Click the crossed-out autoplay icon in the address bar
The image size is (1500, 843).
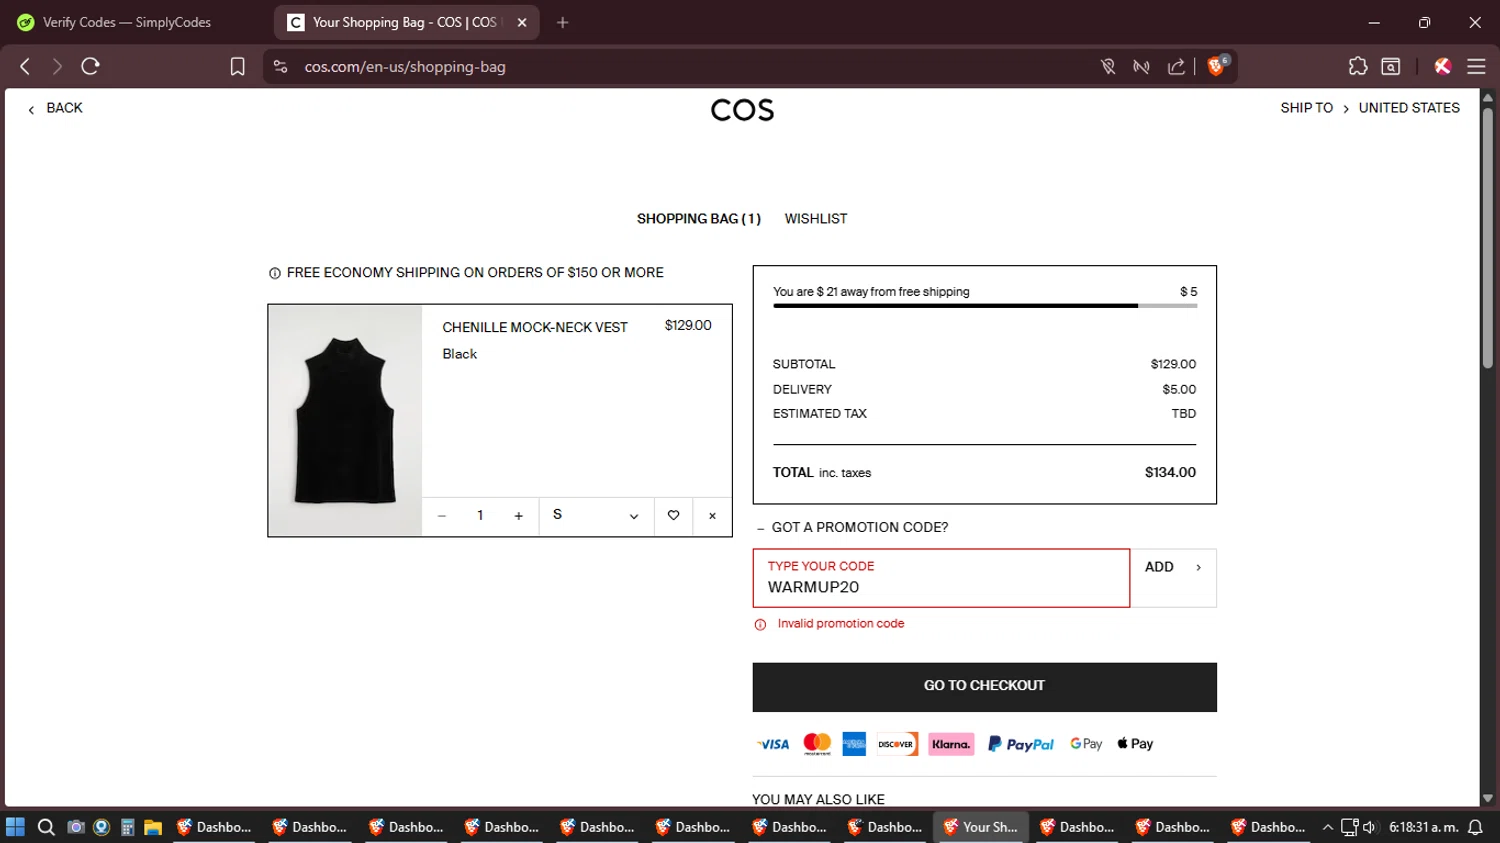pos(1141,66)
